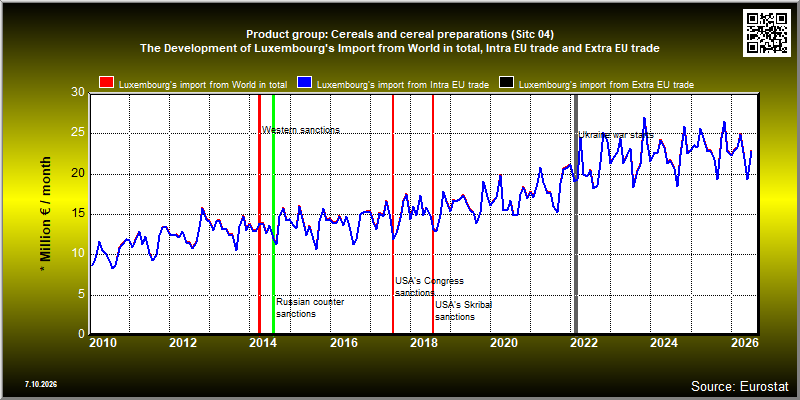Click the 2024 x-axis label
Viewport: 800px width, 400px height.
664,342
